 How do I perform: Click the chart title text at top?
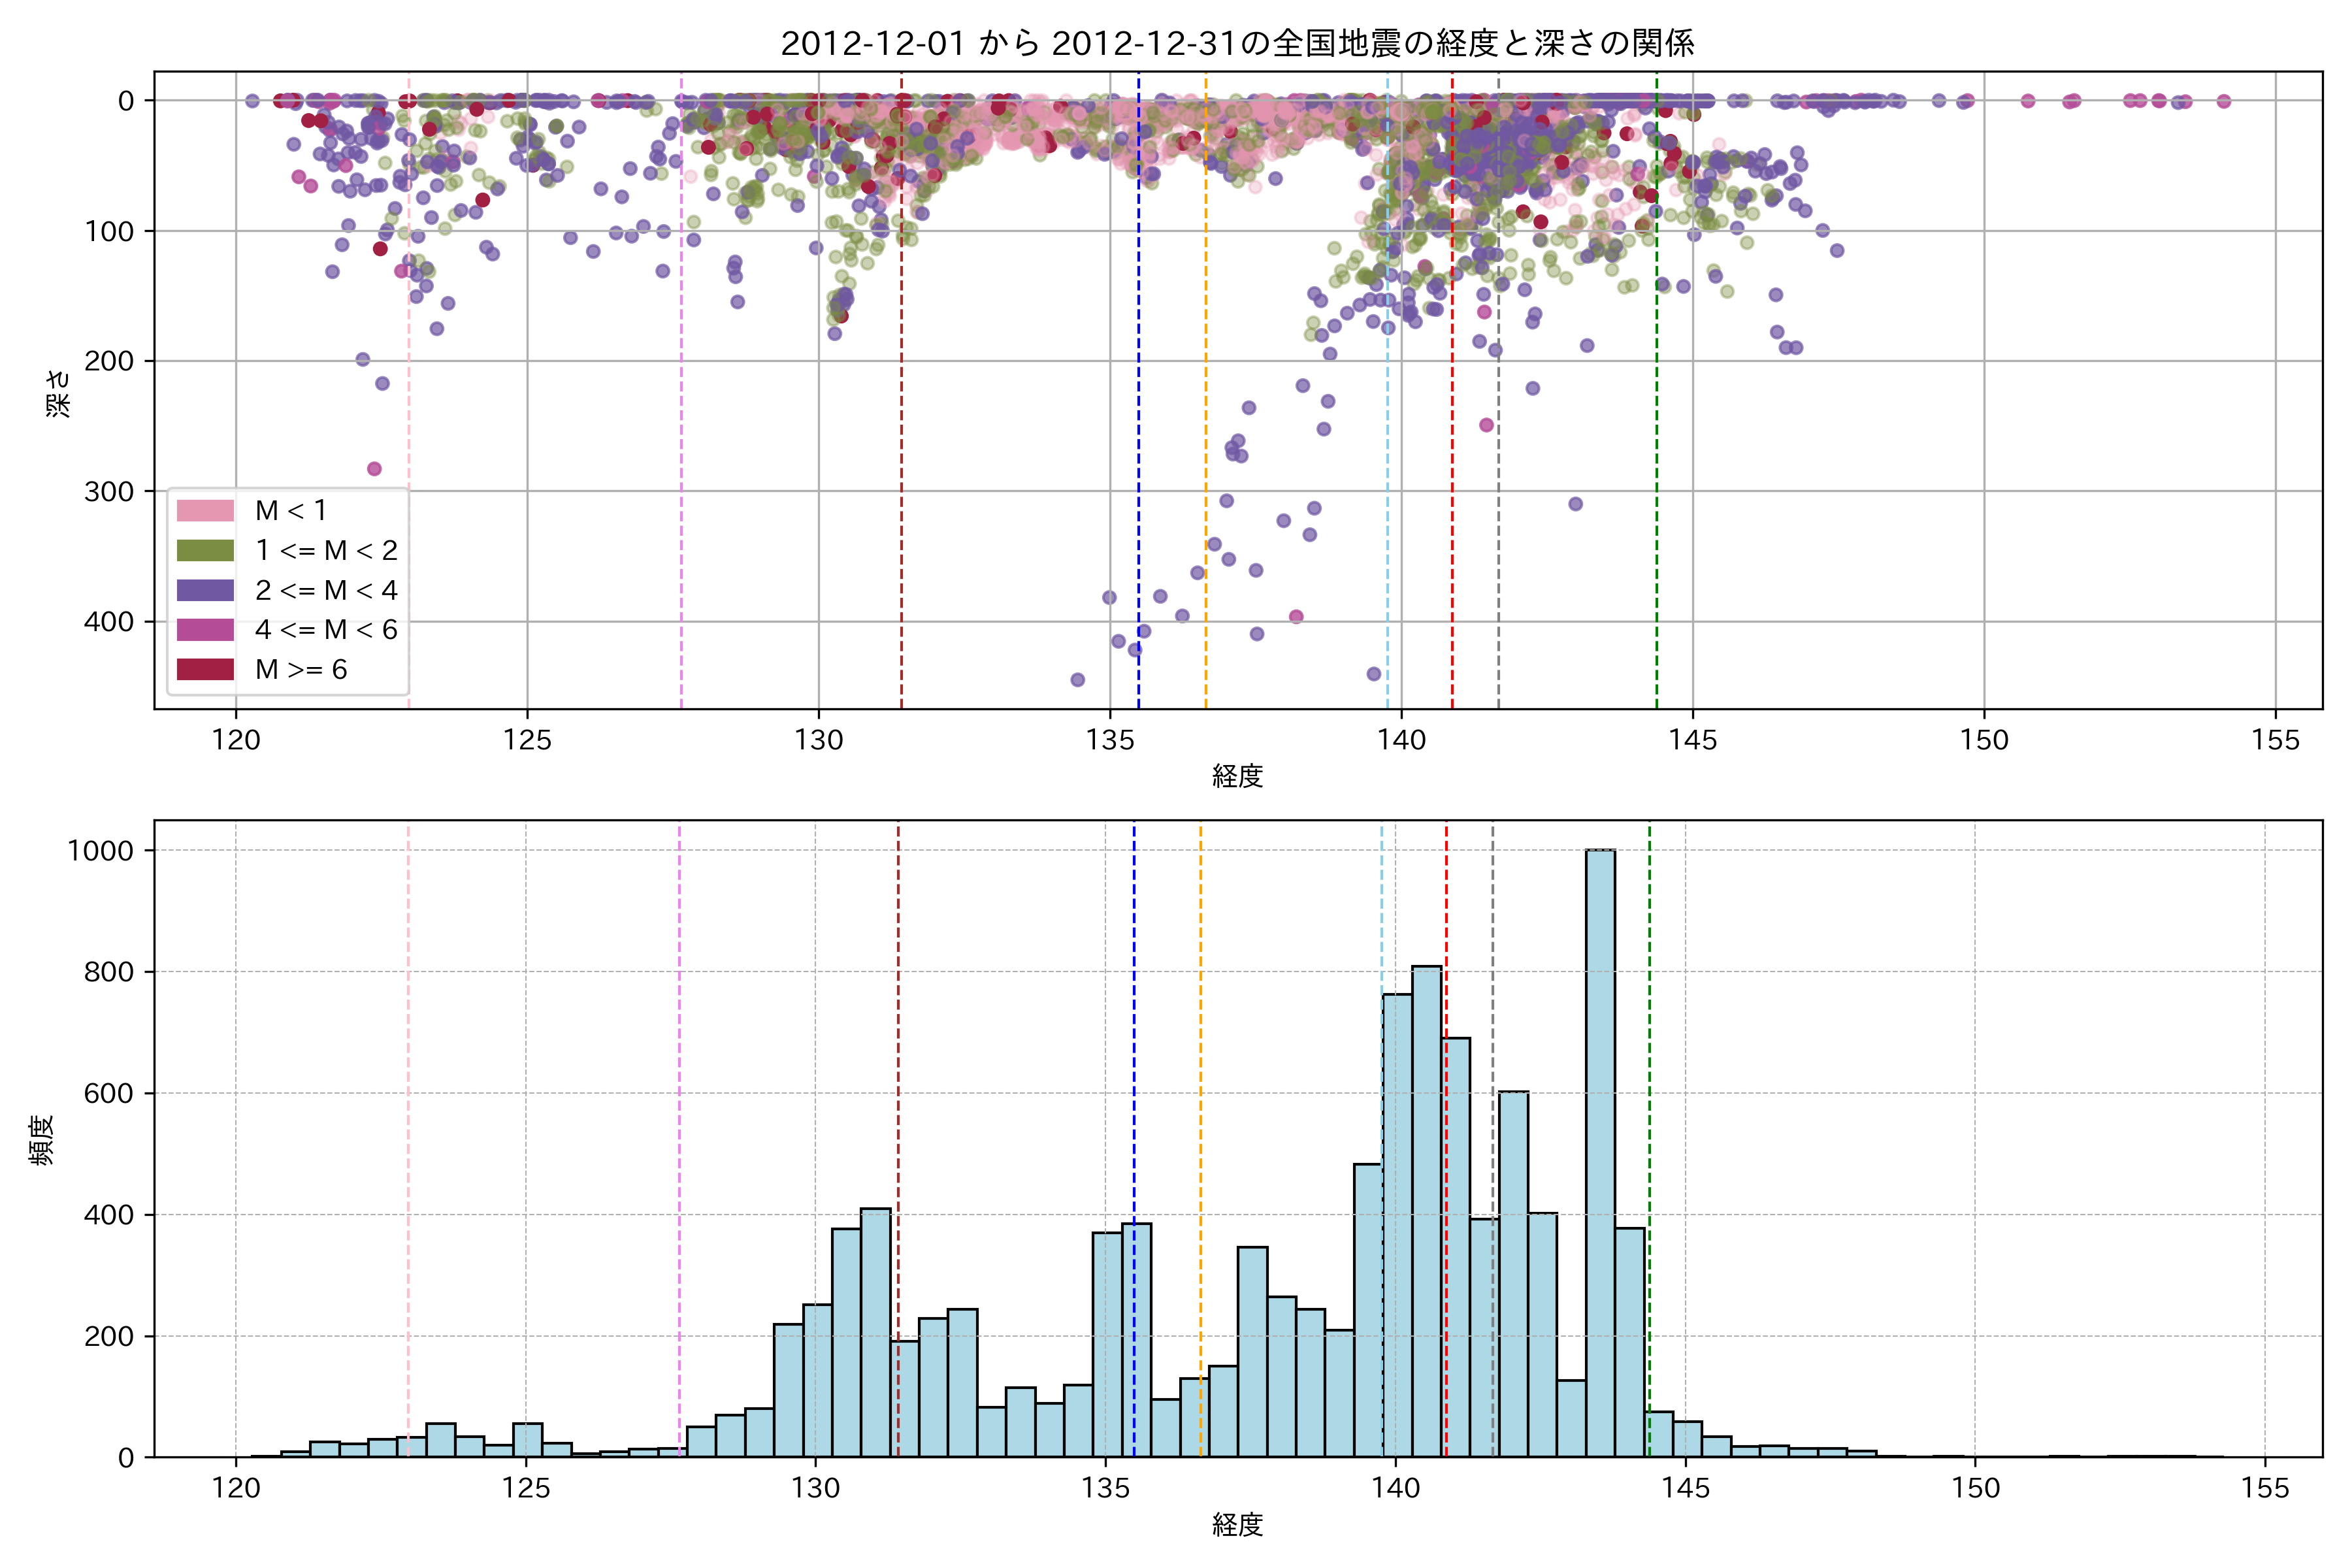(x=1237, y=43)
